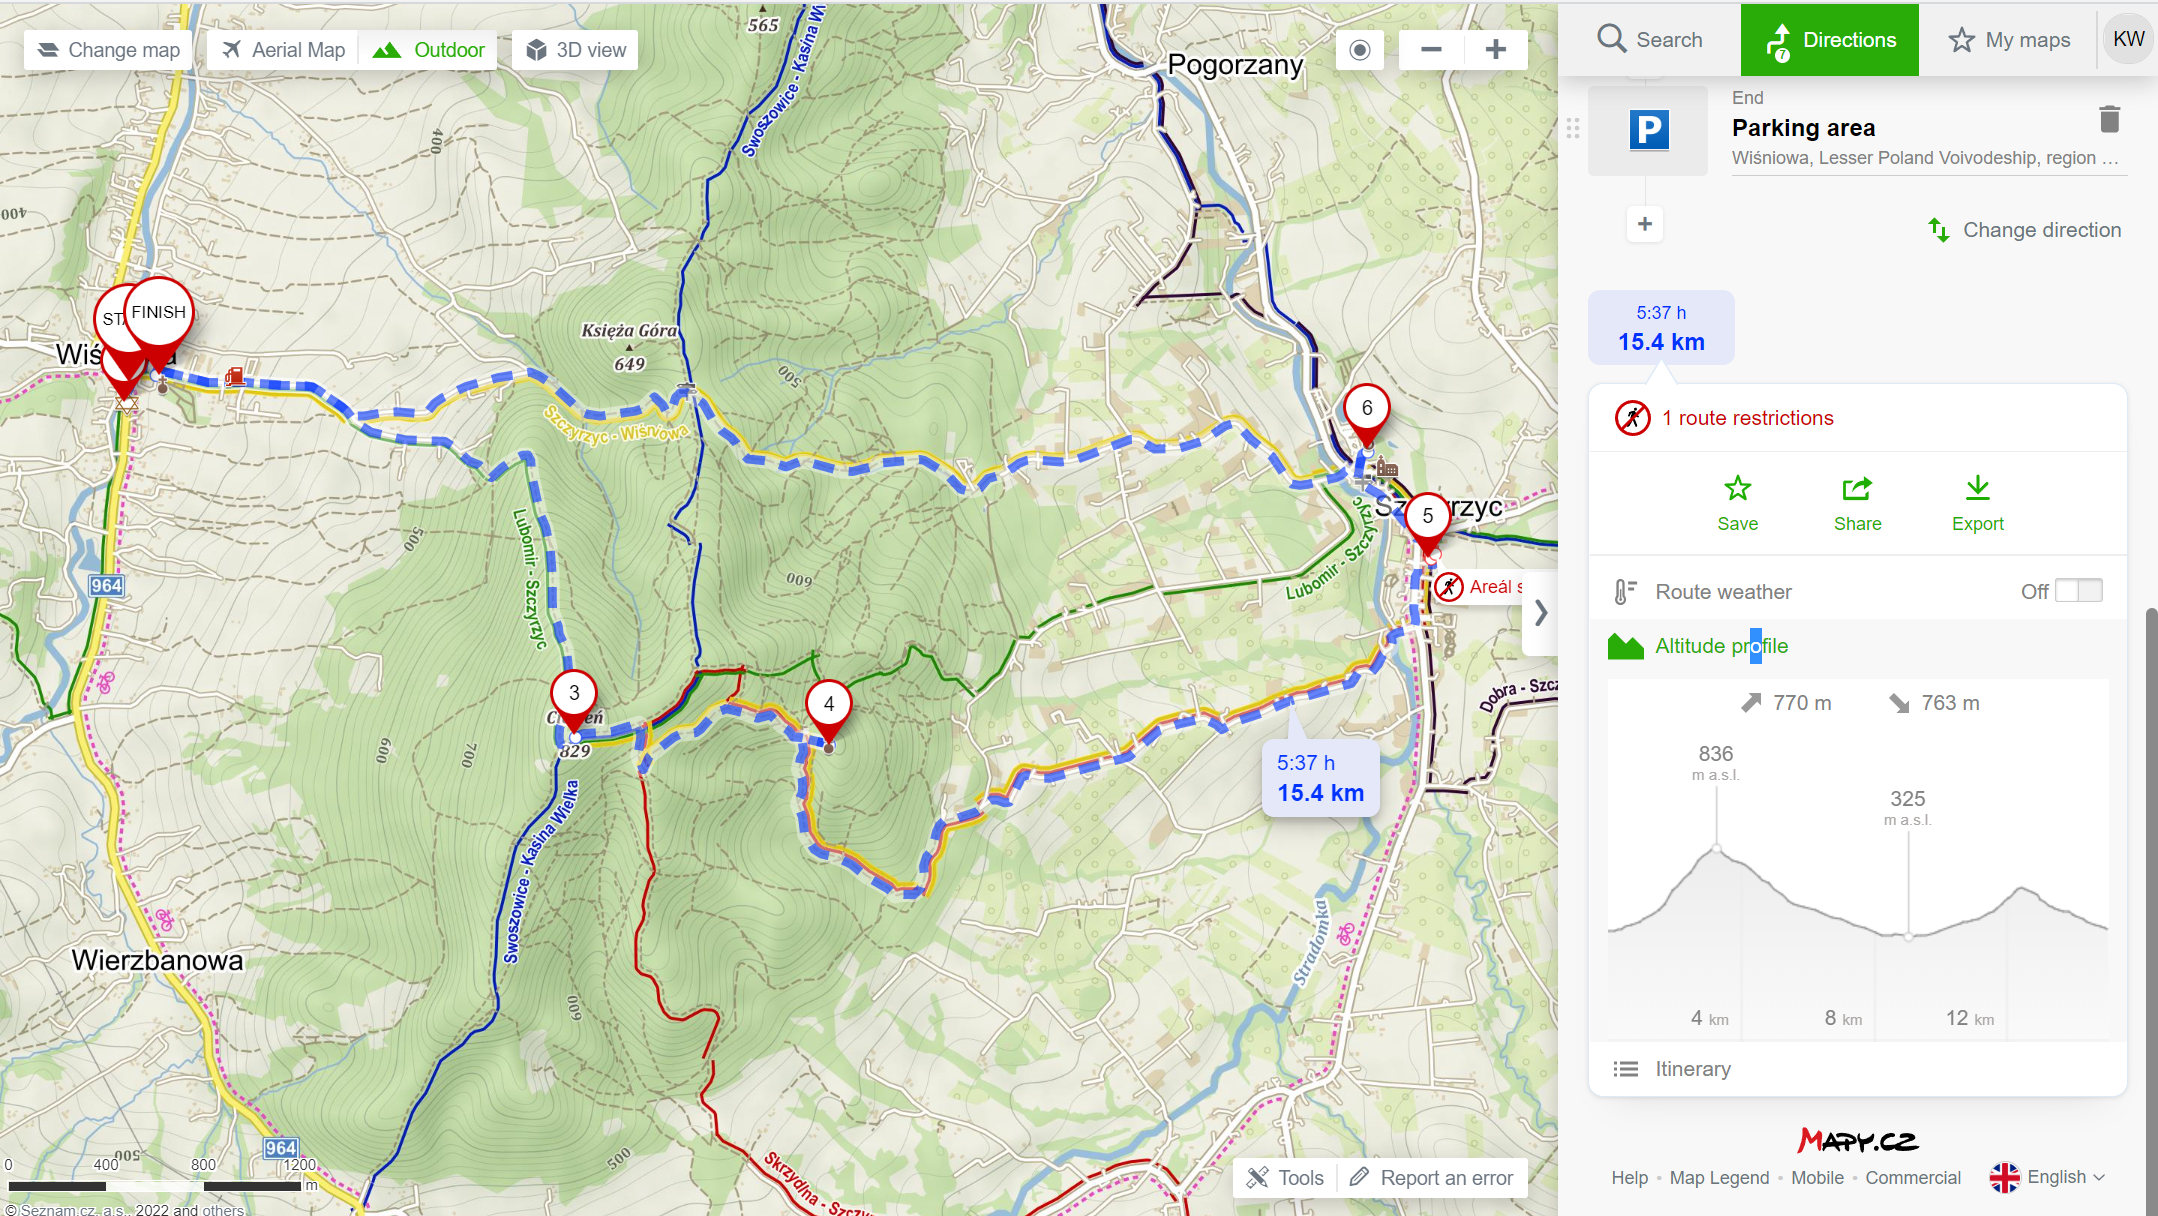
Task: Click the map zoom in plus icon
Action: coord(1495,50)
